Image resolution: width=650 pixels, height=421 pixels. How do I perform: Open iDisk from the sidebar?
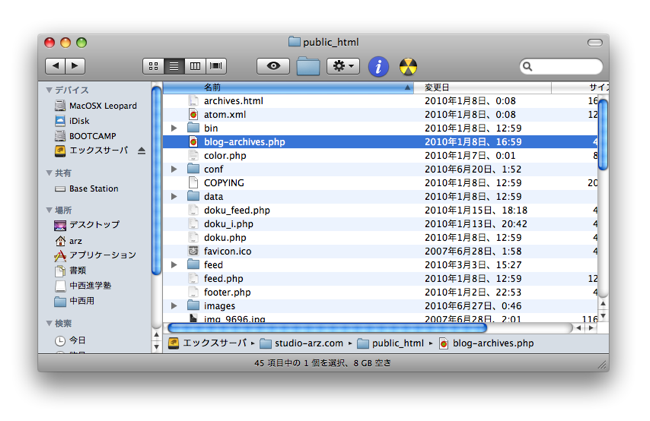79,120
